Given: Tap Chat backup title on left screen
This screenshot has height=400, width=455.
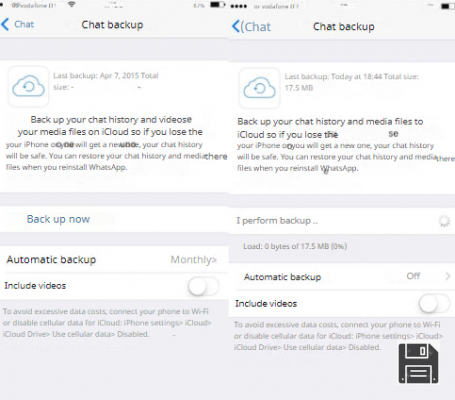Looking at the screenshot, I should pyautogui.click(x=112, y=25).
